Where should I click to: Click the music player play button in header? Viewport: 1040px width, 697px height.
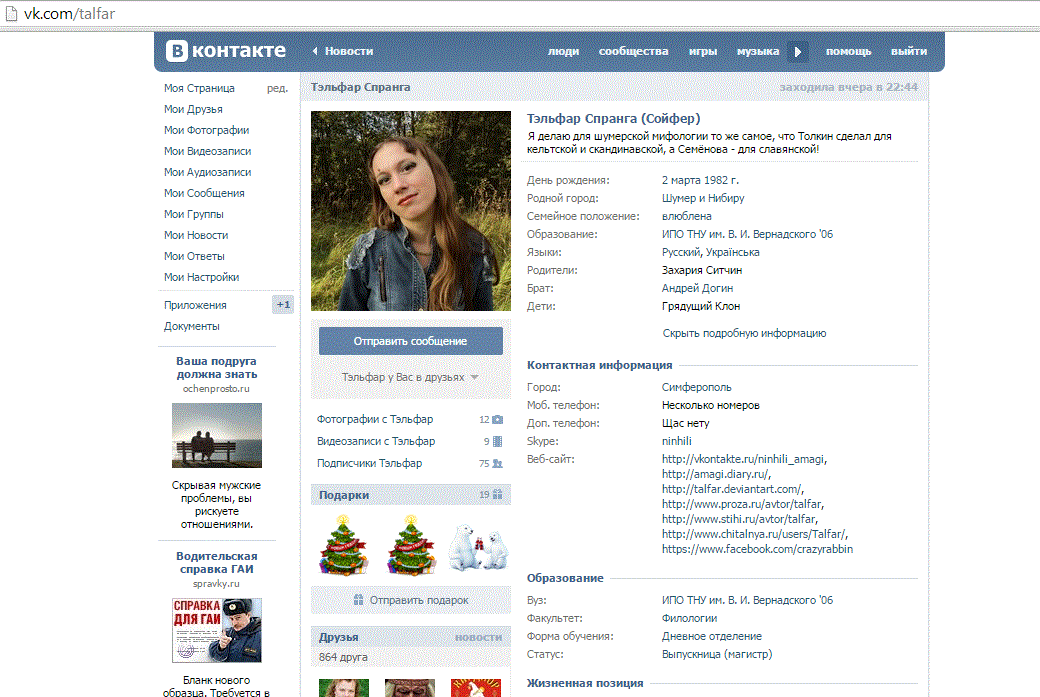click(798, 51)
